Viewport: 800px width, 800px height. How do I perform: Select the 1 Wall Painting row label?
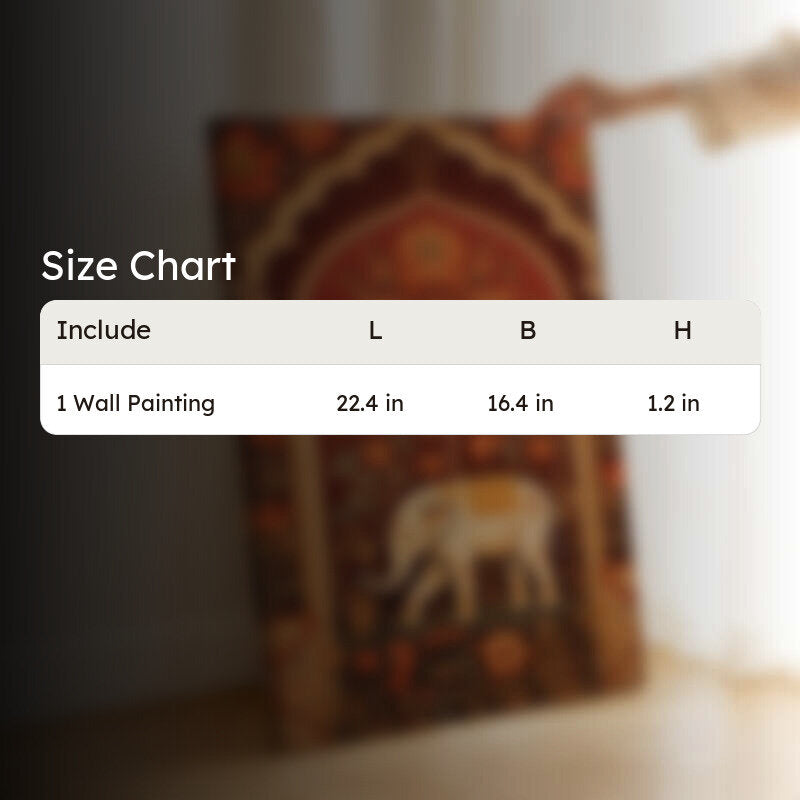click(x=135, y=404)
